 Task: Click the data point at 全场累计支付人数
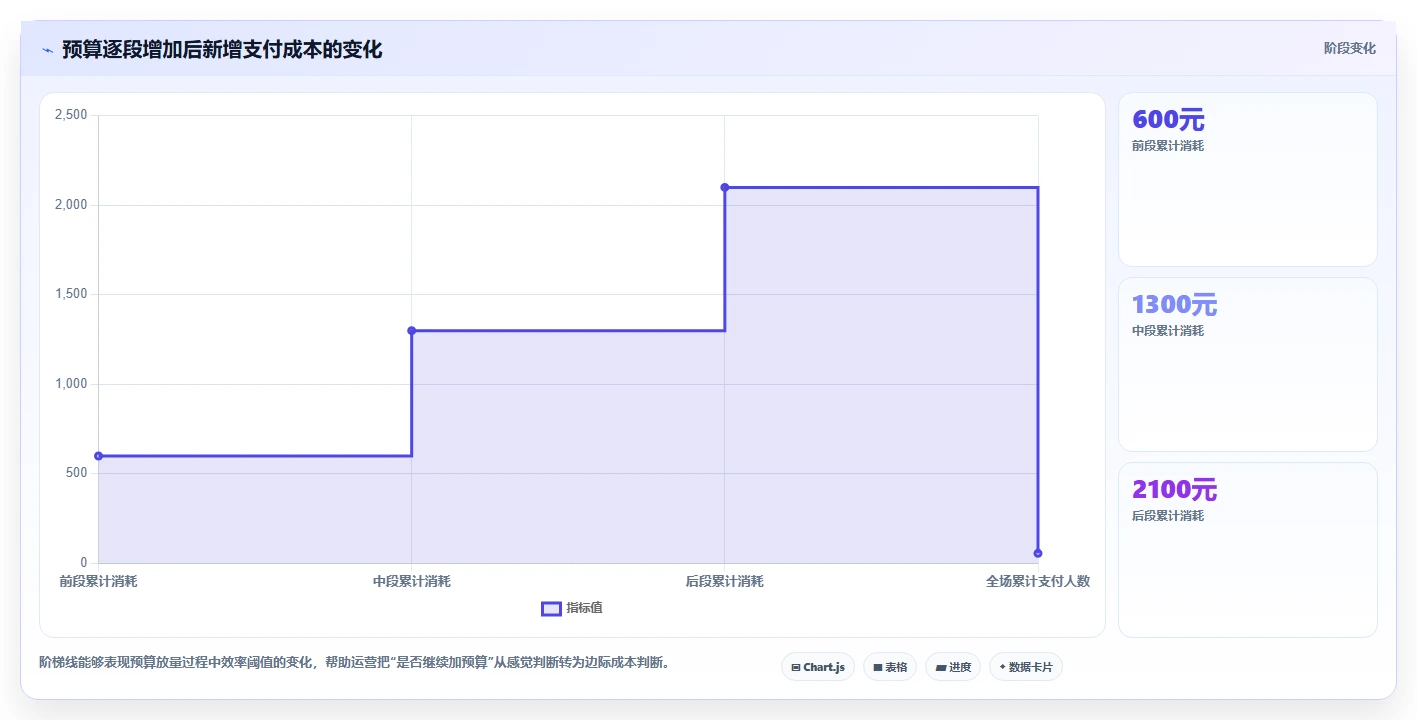click(1038, 553)
